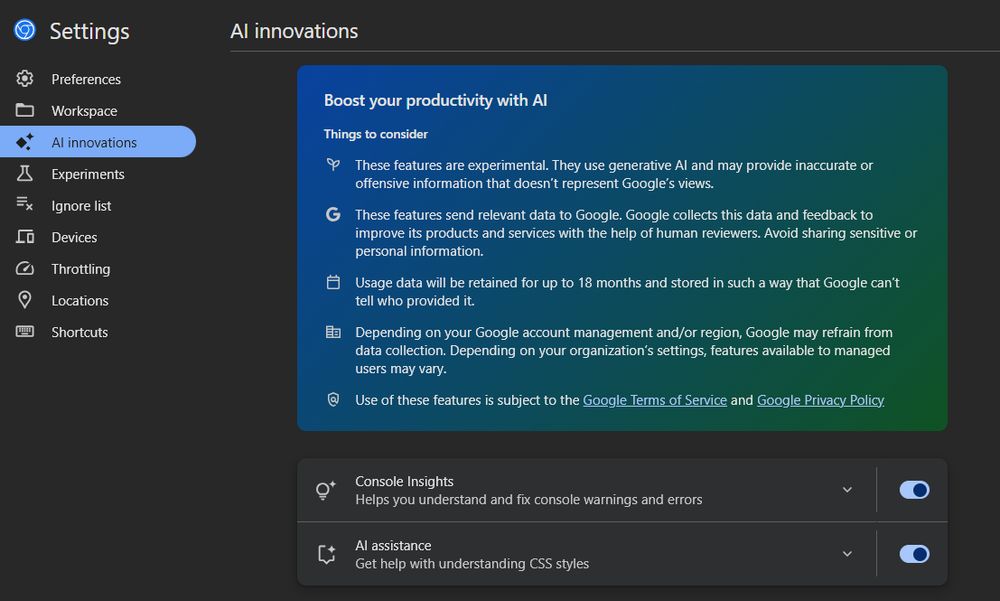This screenshot has width=1000, height=601.
Task: Click the sprout icon beside experimental notice
Action: pyautogui.click(x=333, y=165)
